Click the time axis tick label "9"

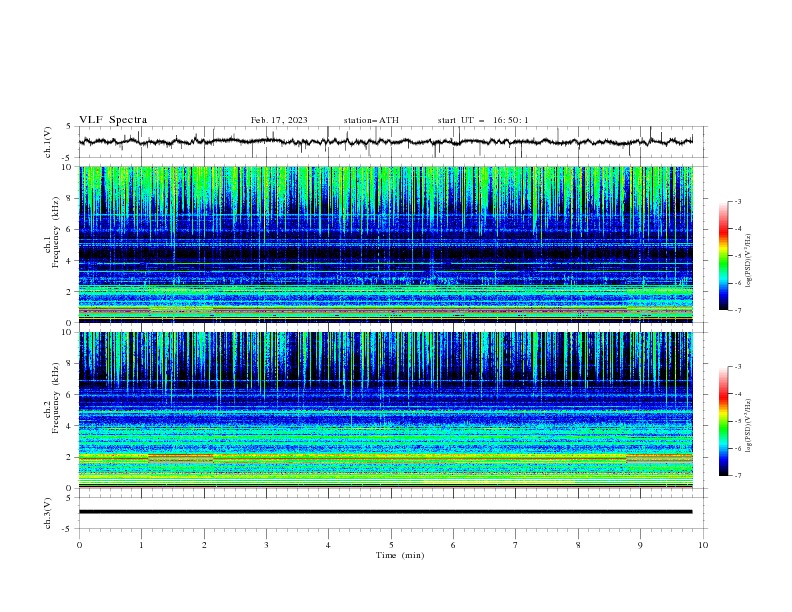point(640,545)
